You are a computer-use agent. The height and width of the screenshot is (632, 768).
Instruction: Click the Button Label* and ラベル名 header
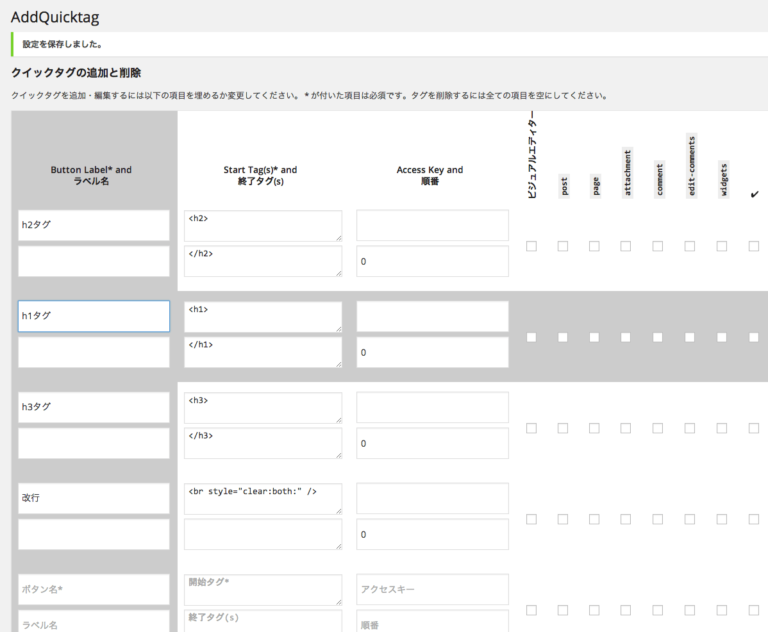click(x=91, y=175)
